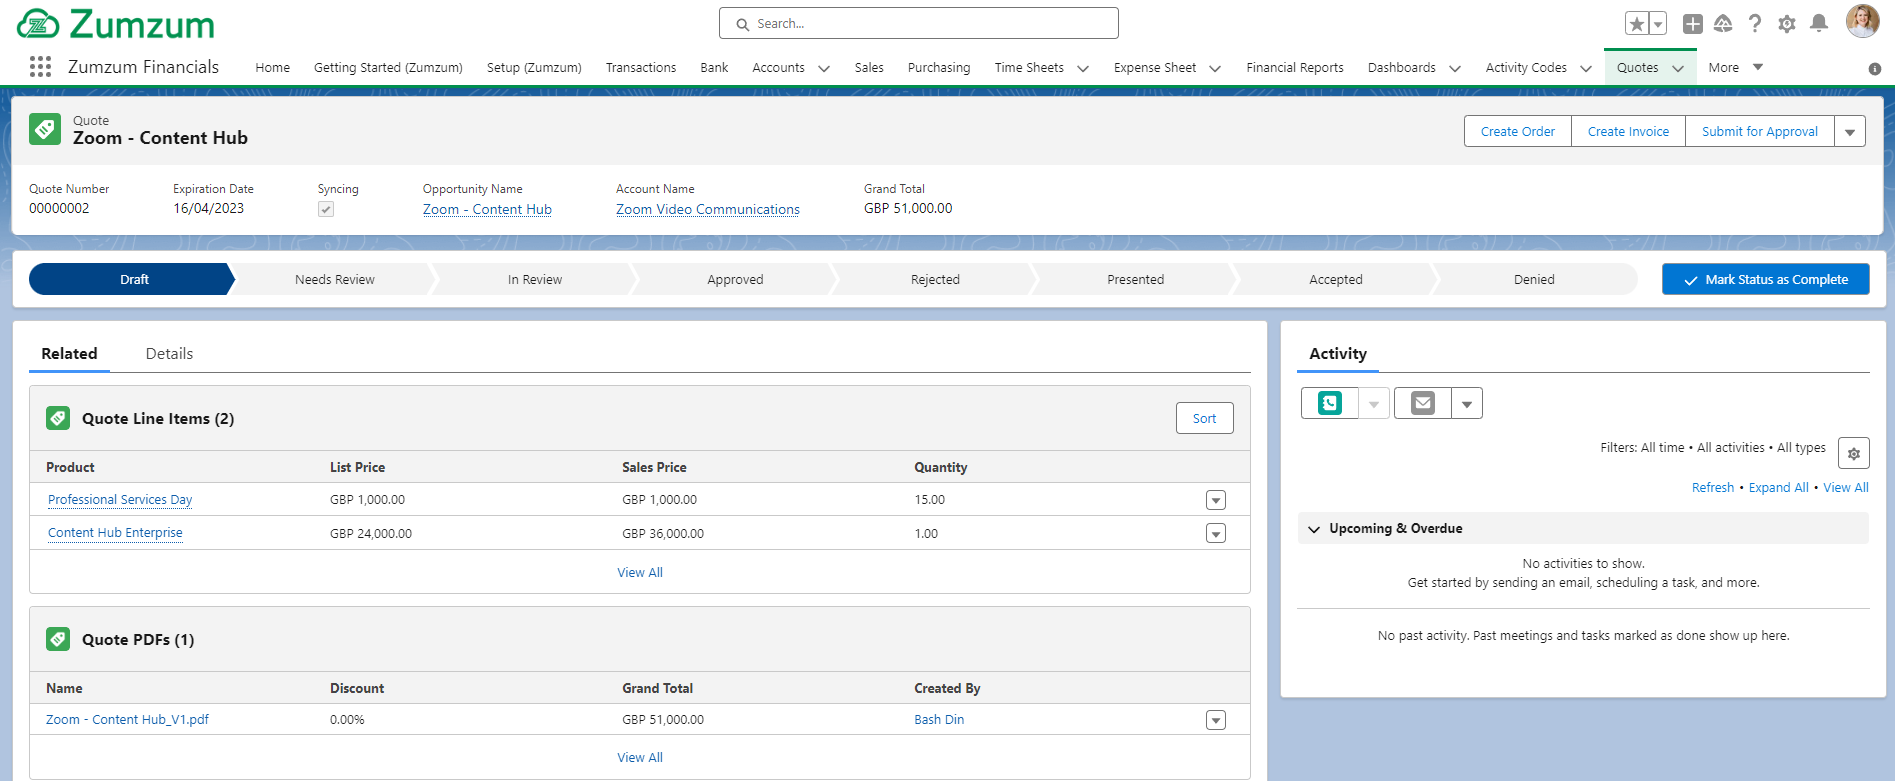
Task: Click the Quote record tag icon in header
Action: [x=45, y=129]
